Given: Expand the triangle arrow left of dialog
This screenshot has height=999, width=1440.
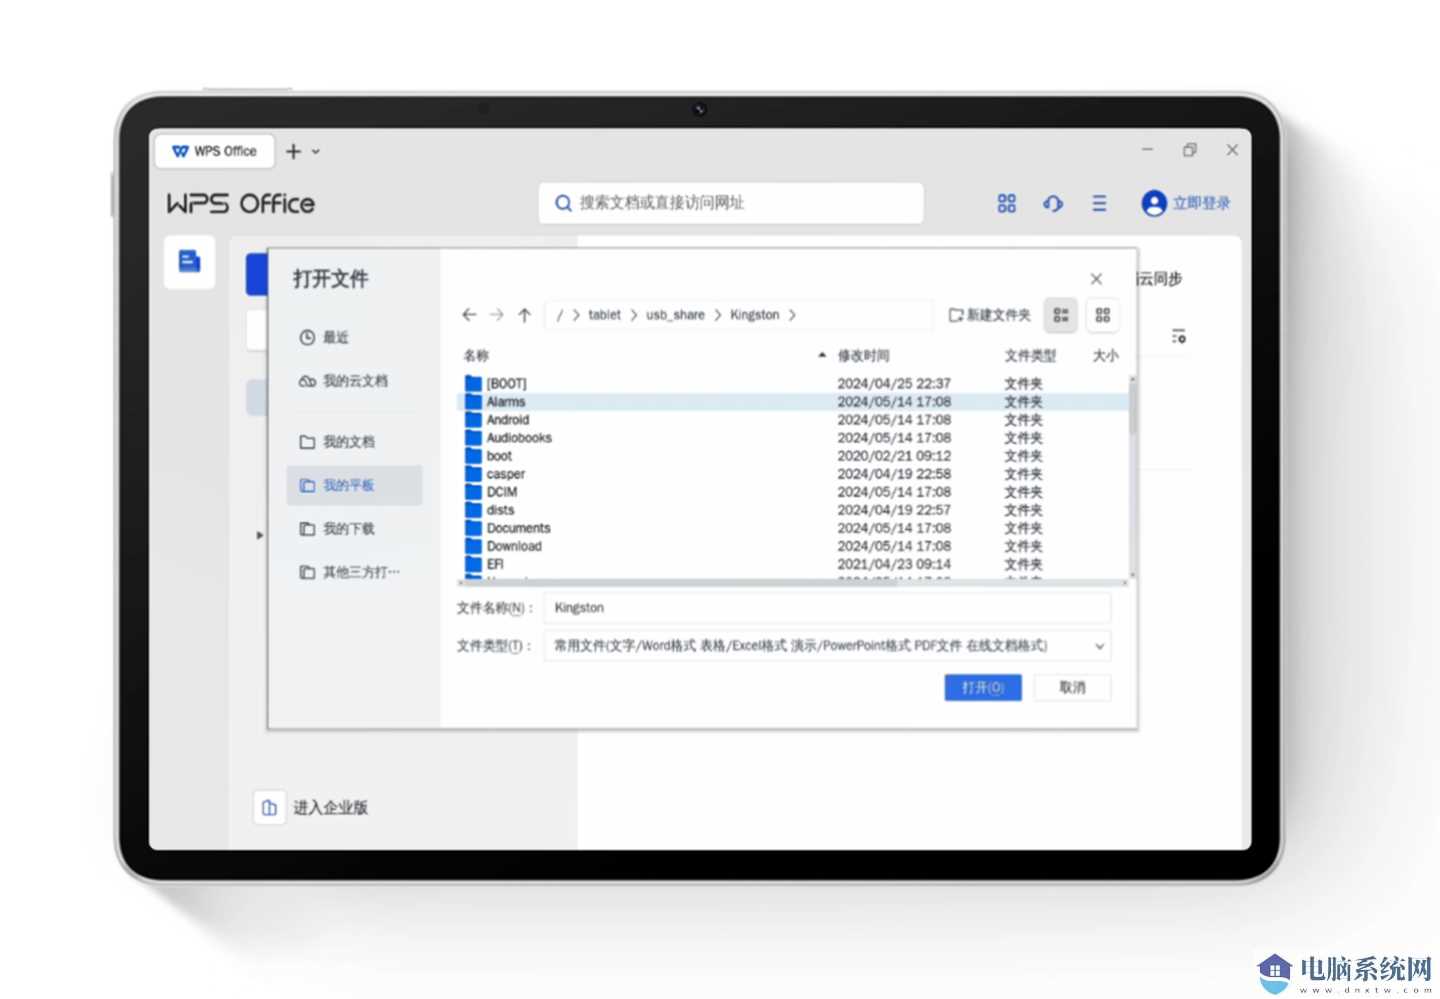Looking at the screenshot, I should tap(260, 536).
